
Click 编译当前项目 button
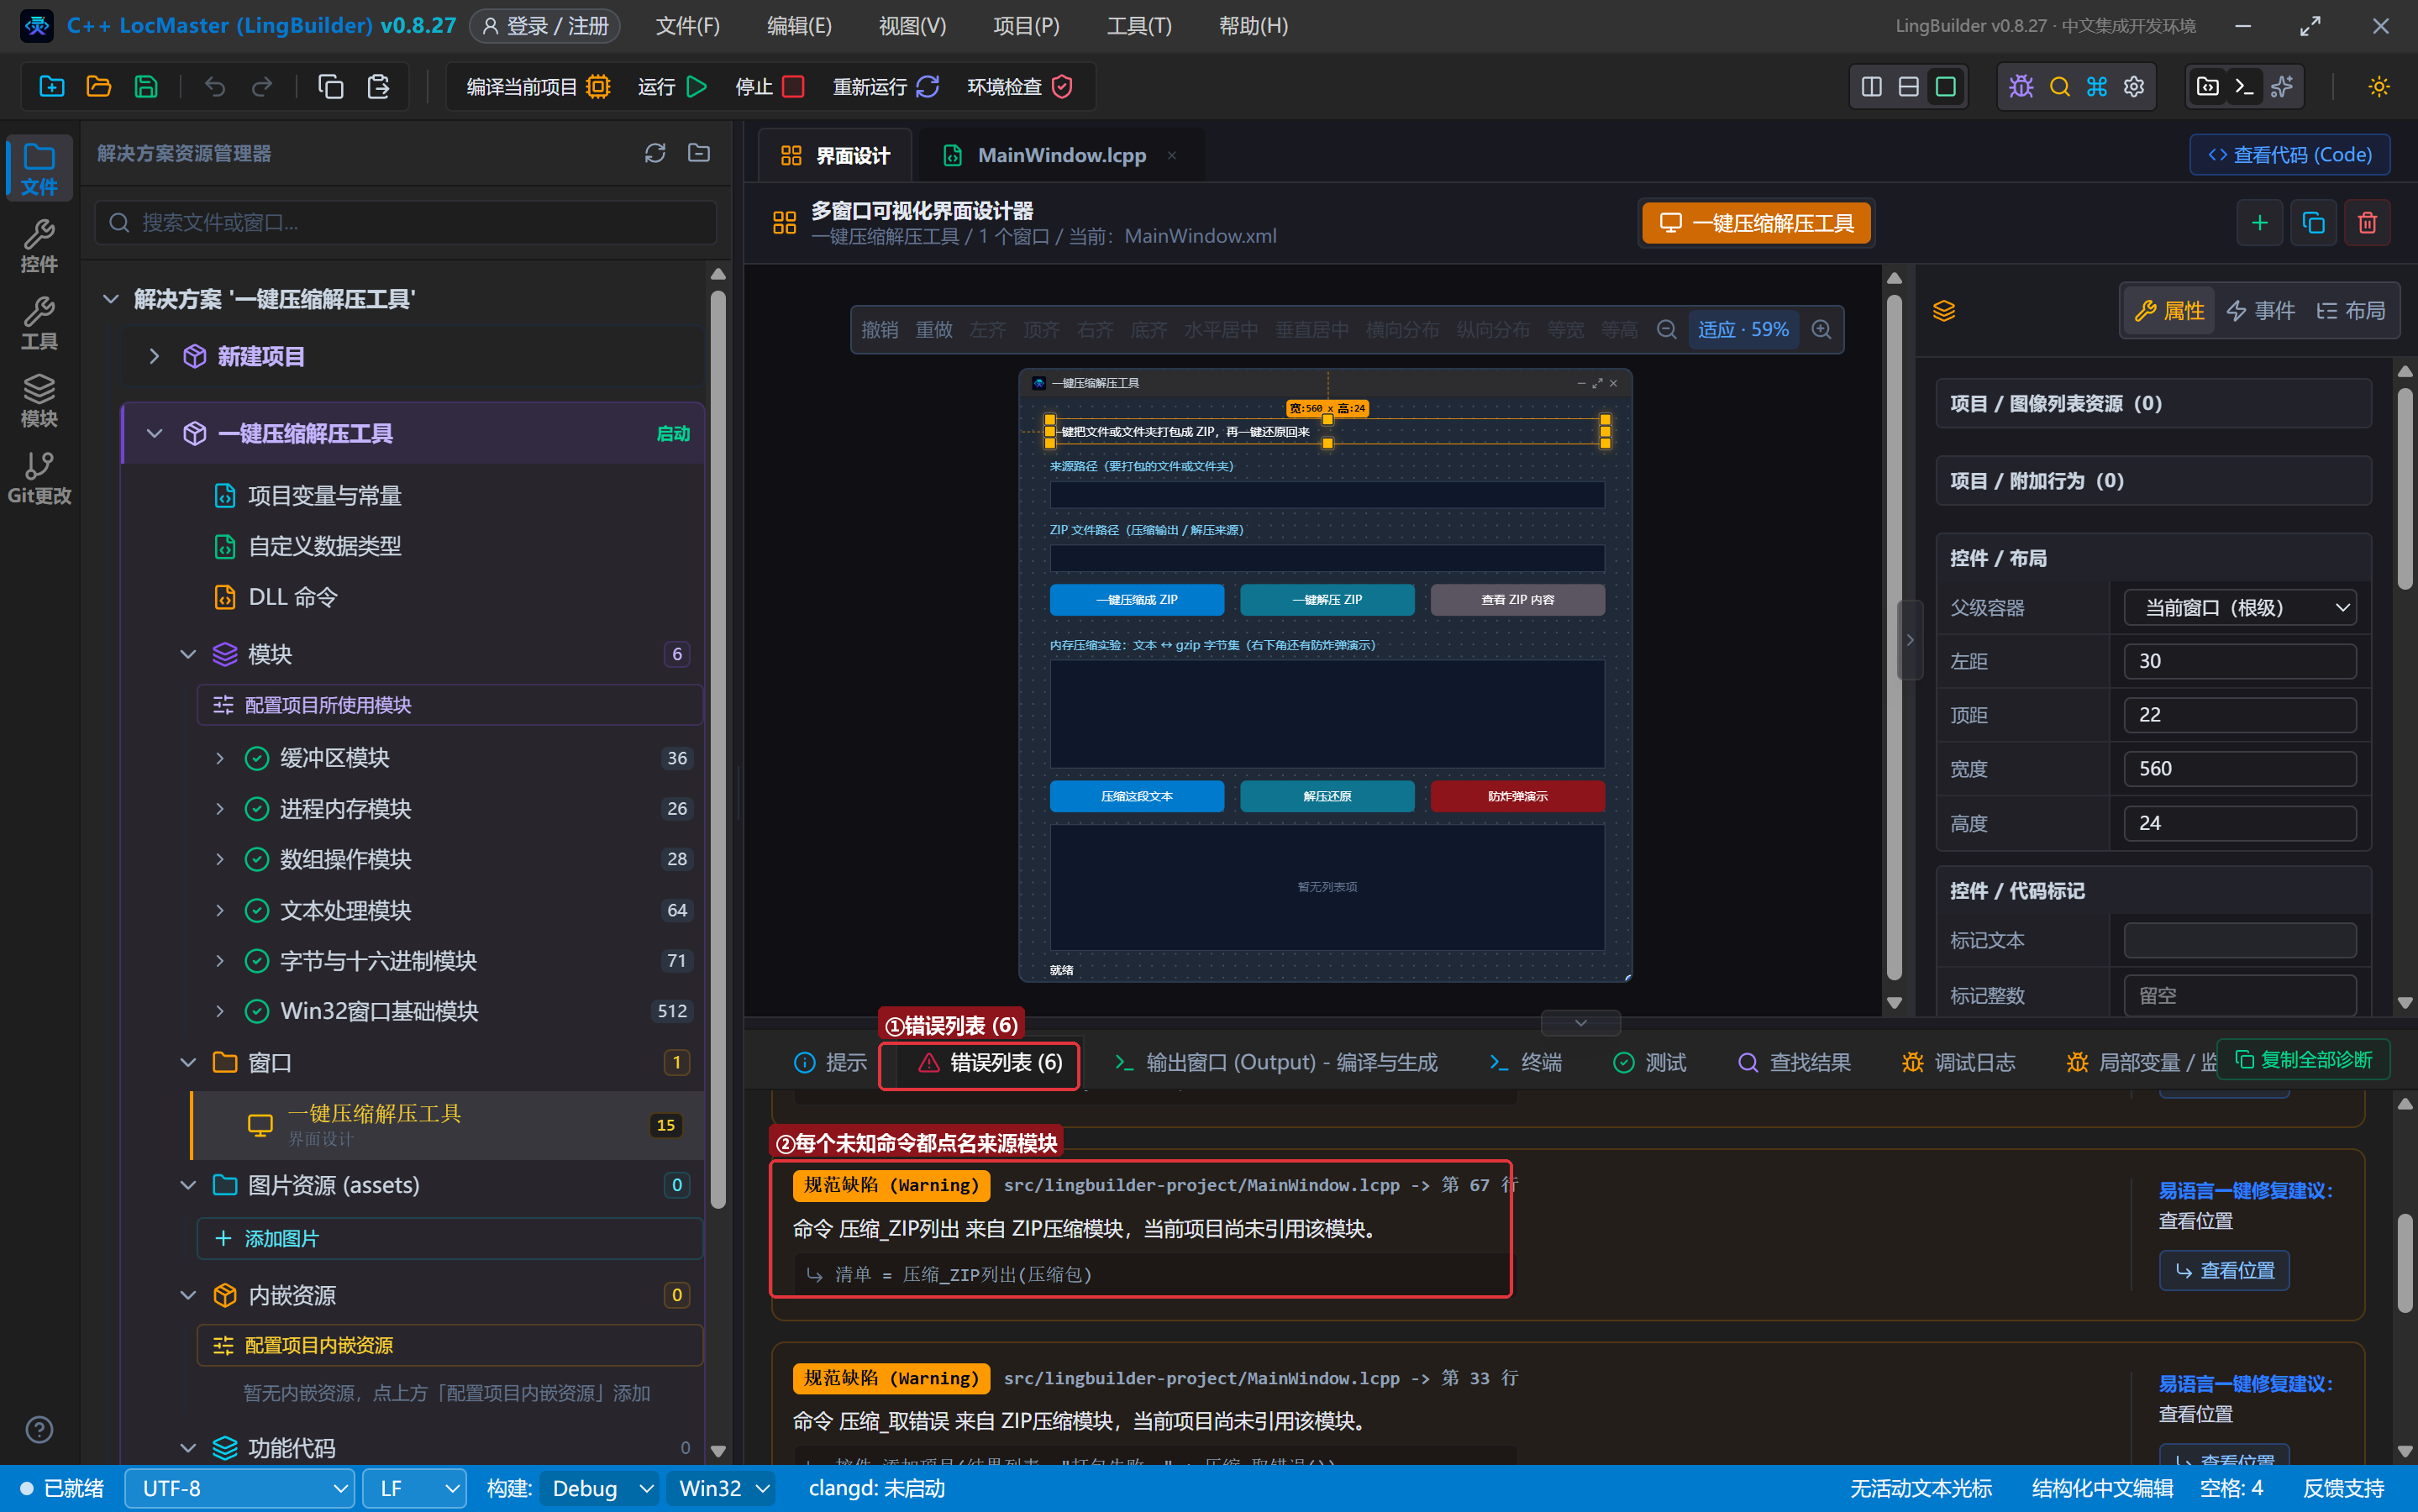[x=539, y=87]
